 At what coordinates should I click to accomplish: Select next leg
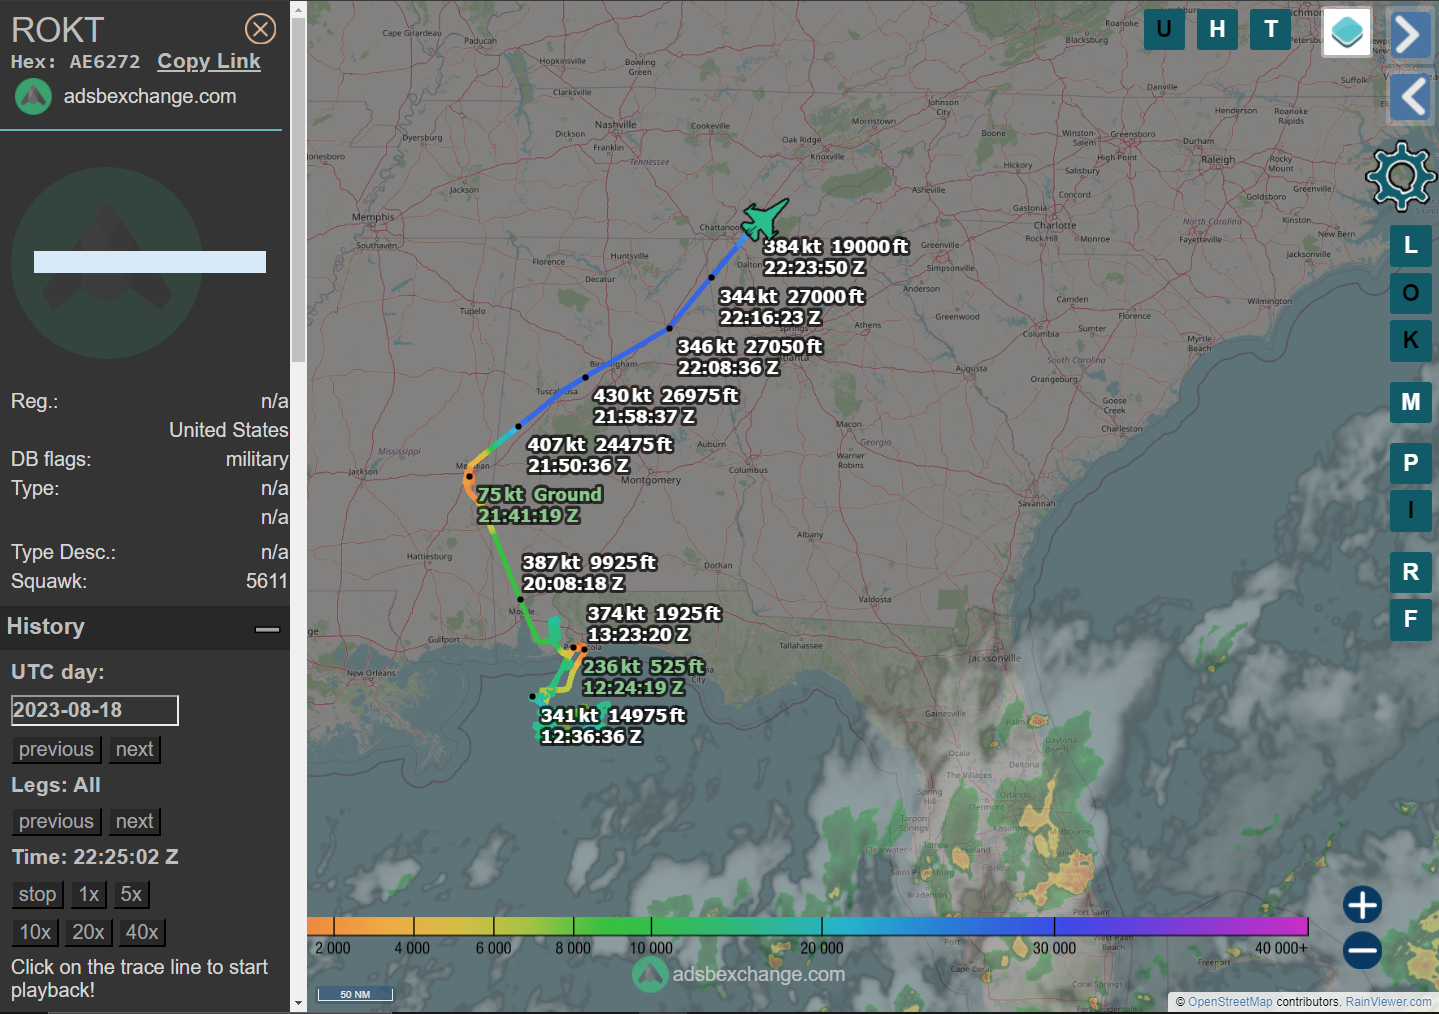pos(135,821)
